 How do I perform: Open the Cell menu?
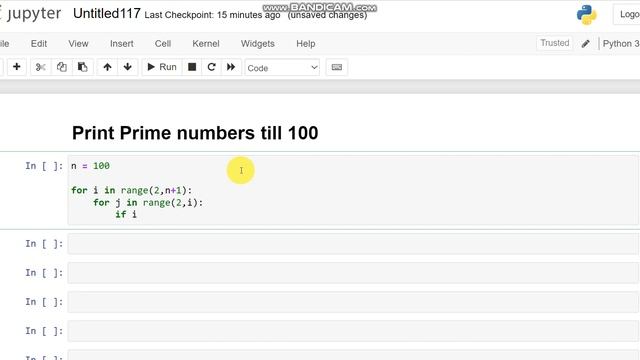162,44
